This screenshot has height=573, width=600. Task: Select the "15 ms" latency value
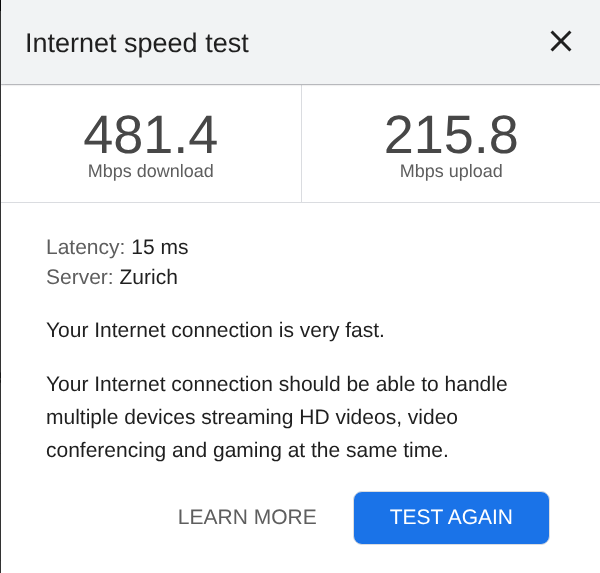[160, 247]
